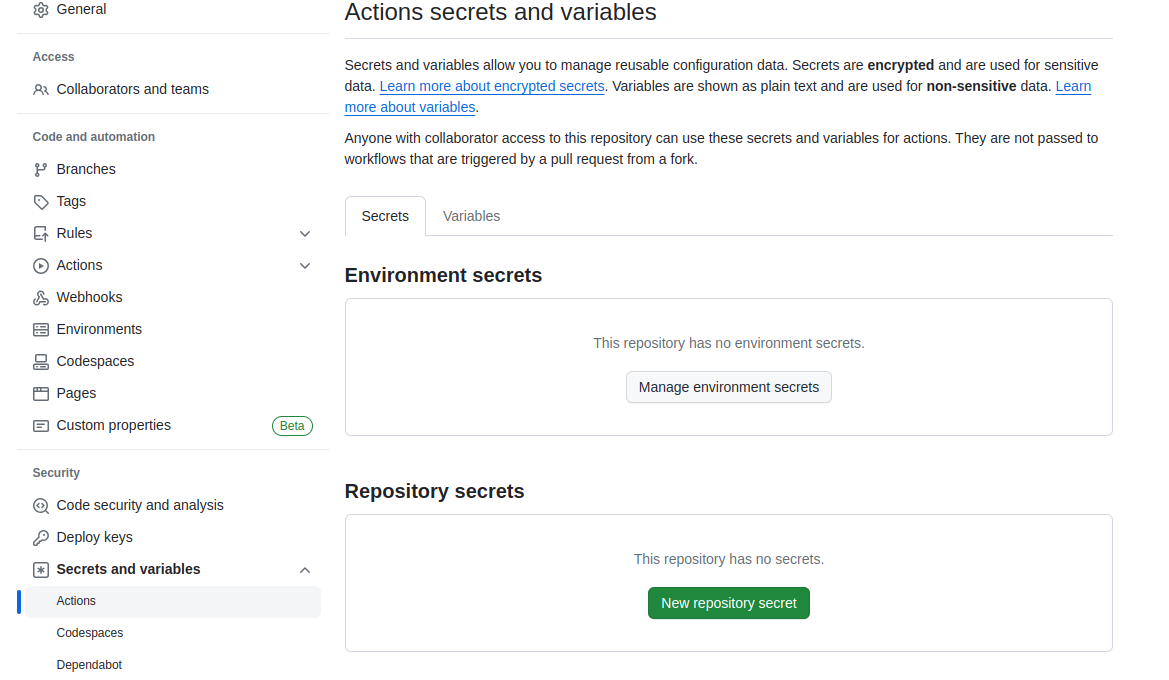Switch to the Variables tab
The image size is (1169, 680).
[x=471, y=216]
